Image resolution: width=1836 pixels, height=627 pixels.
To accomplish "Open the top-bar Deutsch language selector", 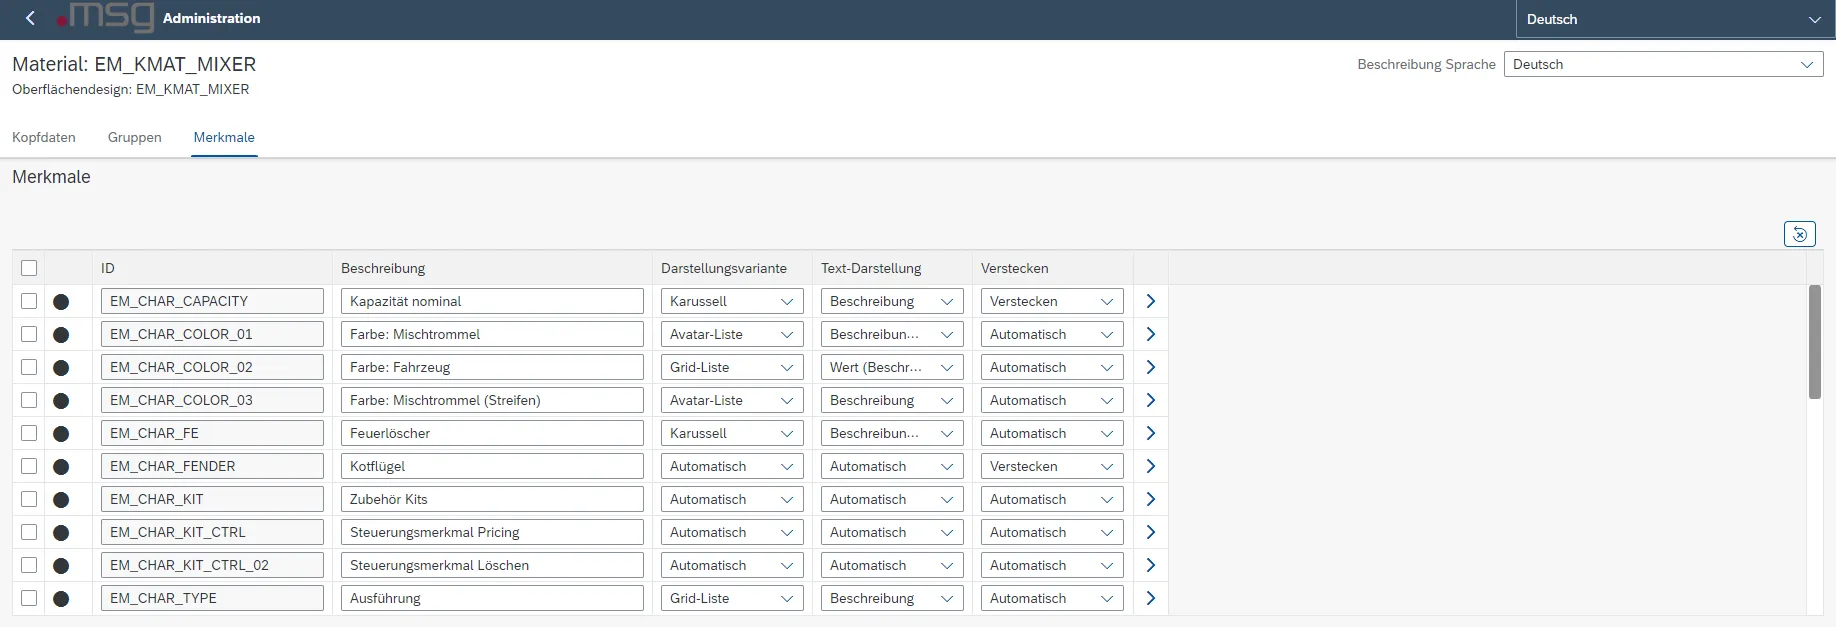I will point(1675,19).
